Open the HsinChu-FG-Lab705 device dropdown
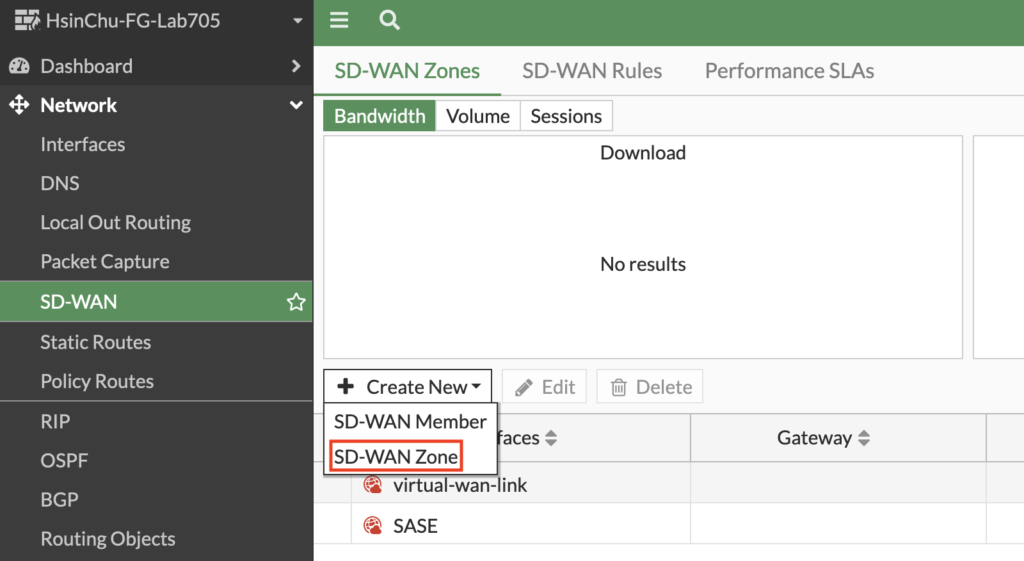1024x561 pixels. coord(296,21)
